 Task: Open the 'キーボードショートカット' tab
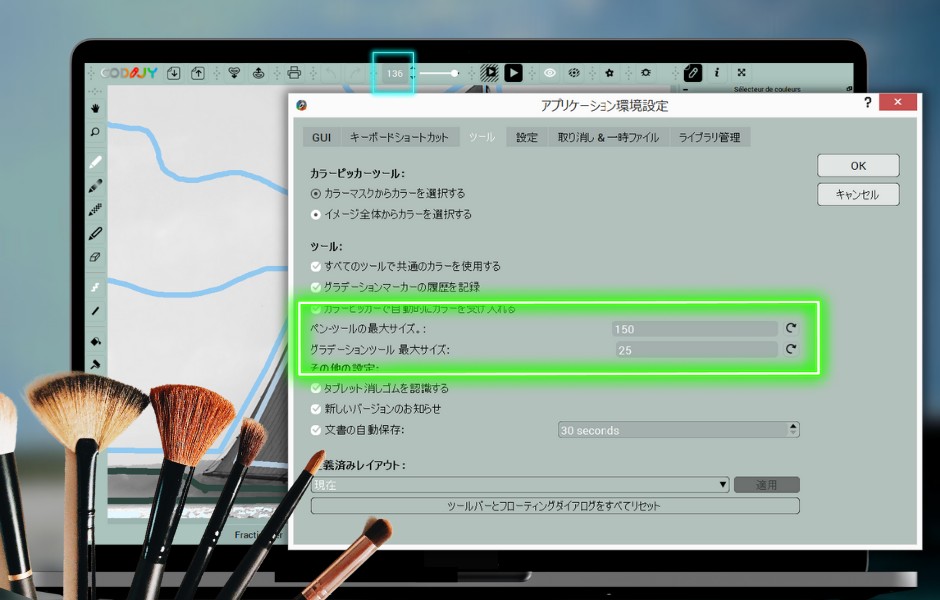399,137
